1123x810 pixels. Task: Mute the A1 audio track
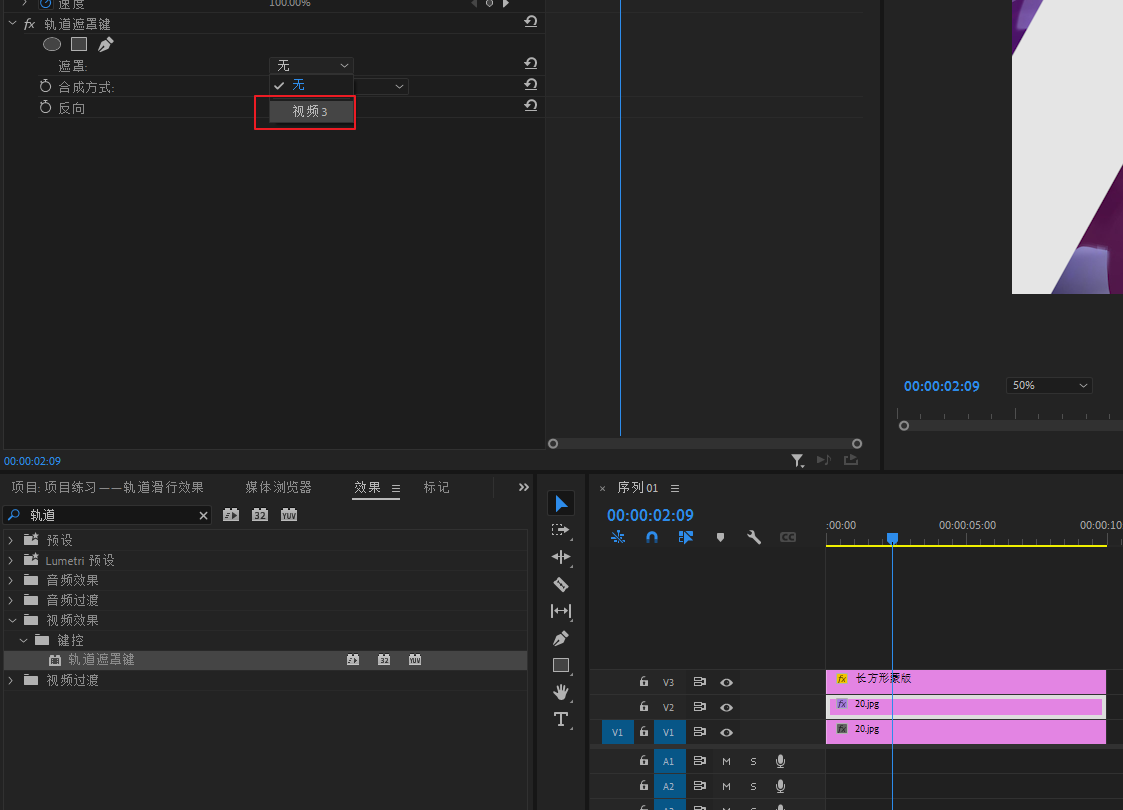pos(727,761)
